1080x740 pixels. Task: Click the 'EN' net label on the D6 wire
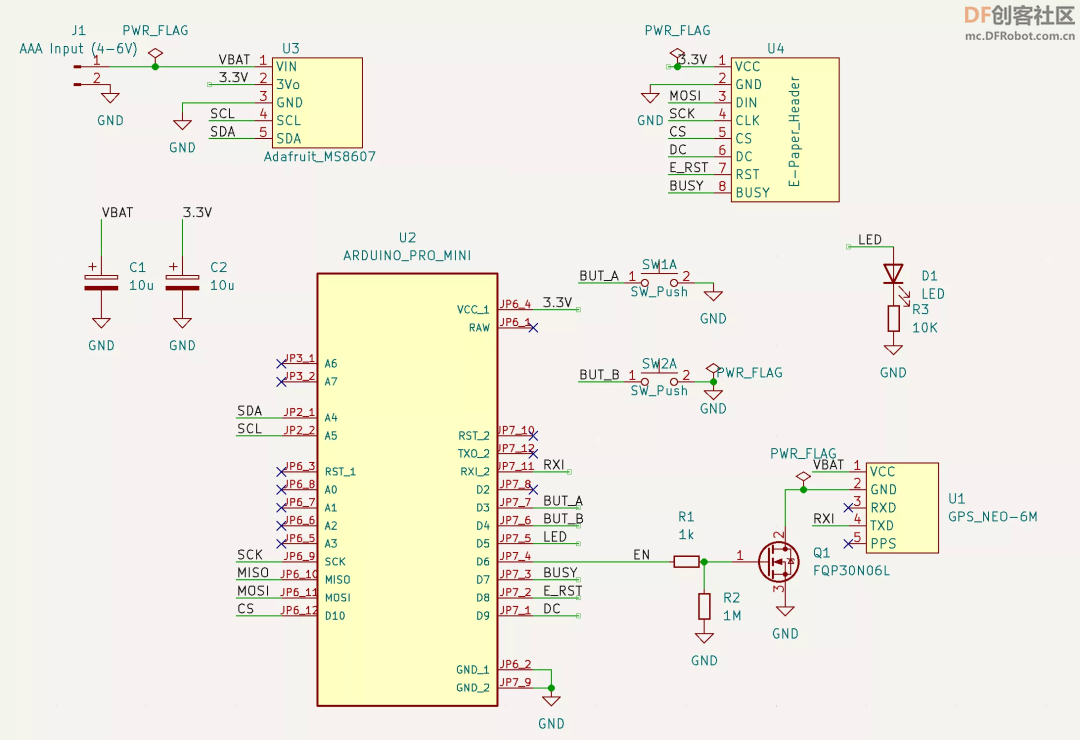[x=641, y=555]
